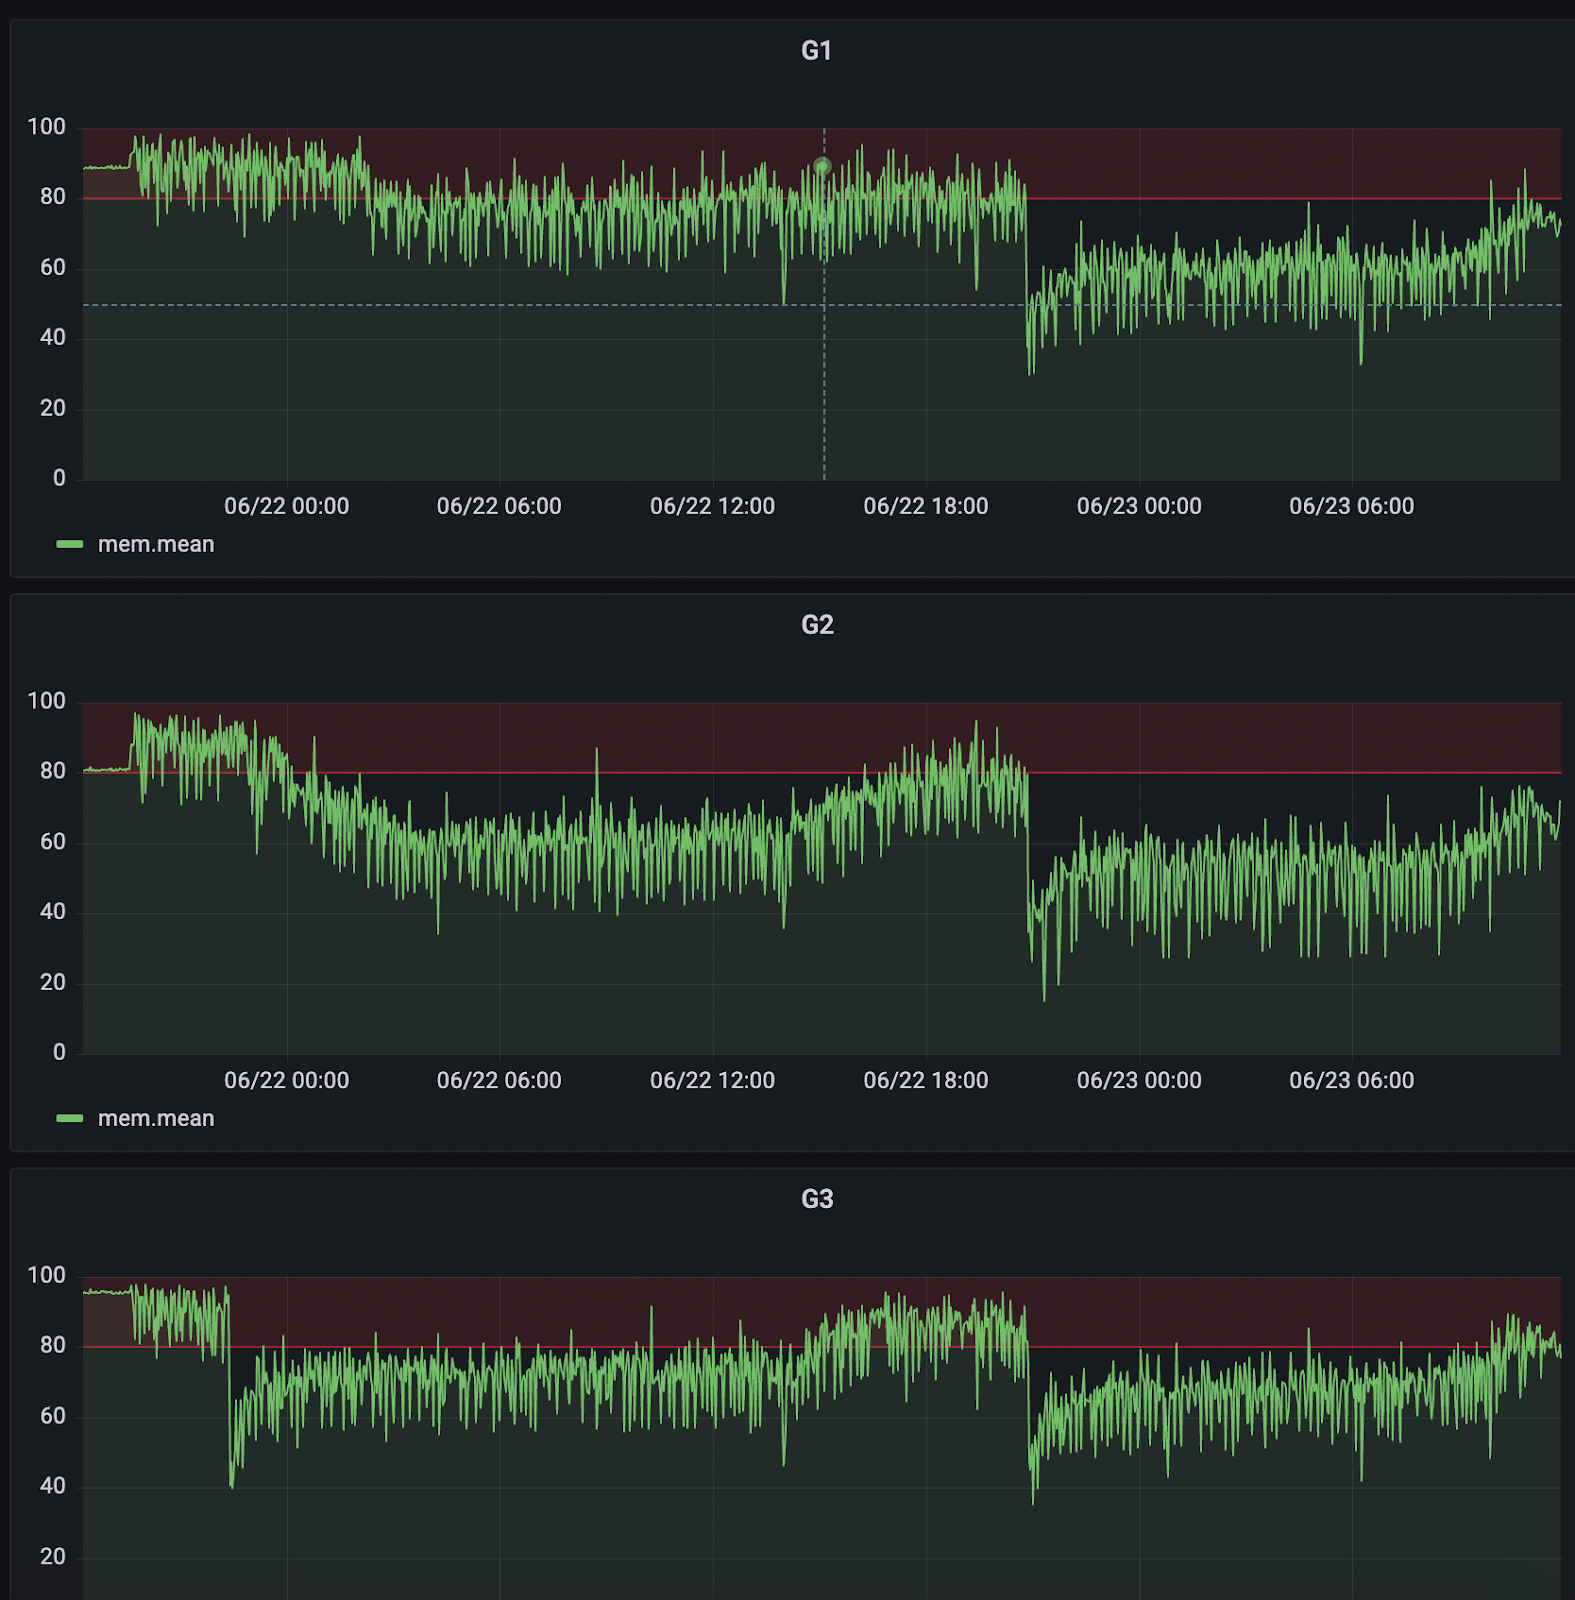Click the 06/23 06:00 label under G1
This screenshot has height=1600, width=1575.
(x=1351, y=507)
